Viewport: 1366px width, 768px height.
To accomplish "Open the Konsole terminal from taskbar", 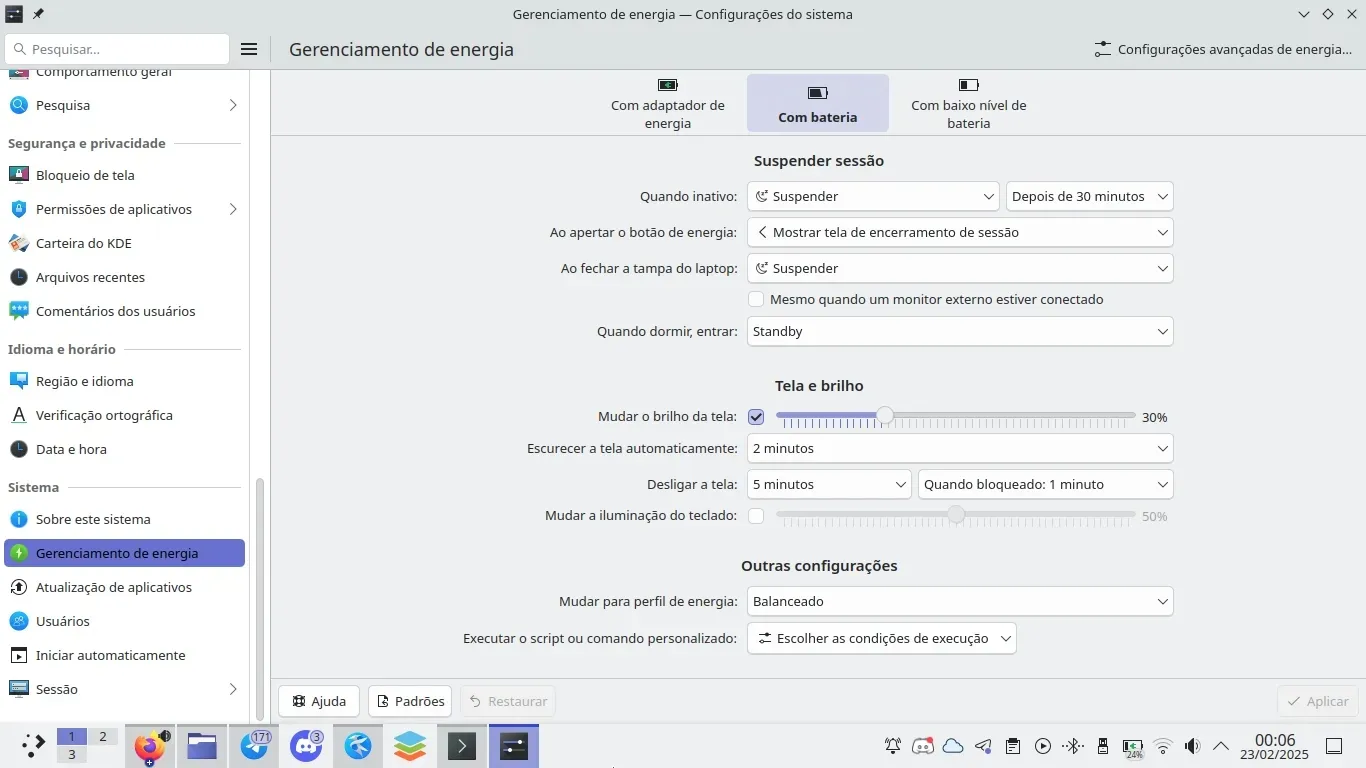I will pyautogui.click(x=461, y=746).
